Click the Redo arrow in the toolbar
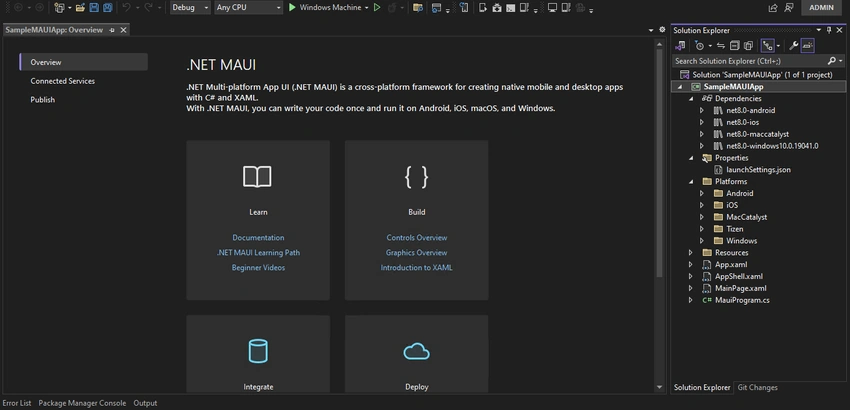 148,8
